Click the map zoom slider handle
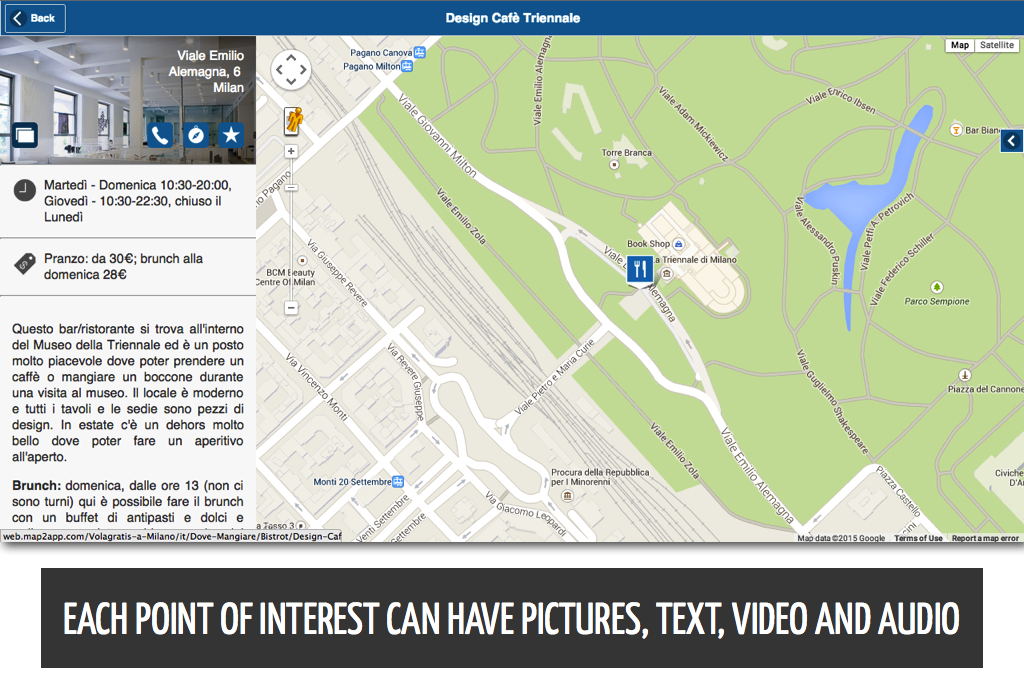1024x700 pixels. click(291, 188)
